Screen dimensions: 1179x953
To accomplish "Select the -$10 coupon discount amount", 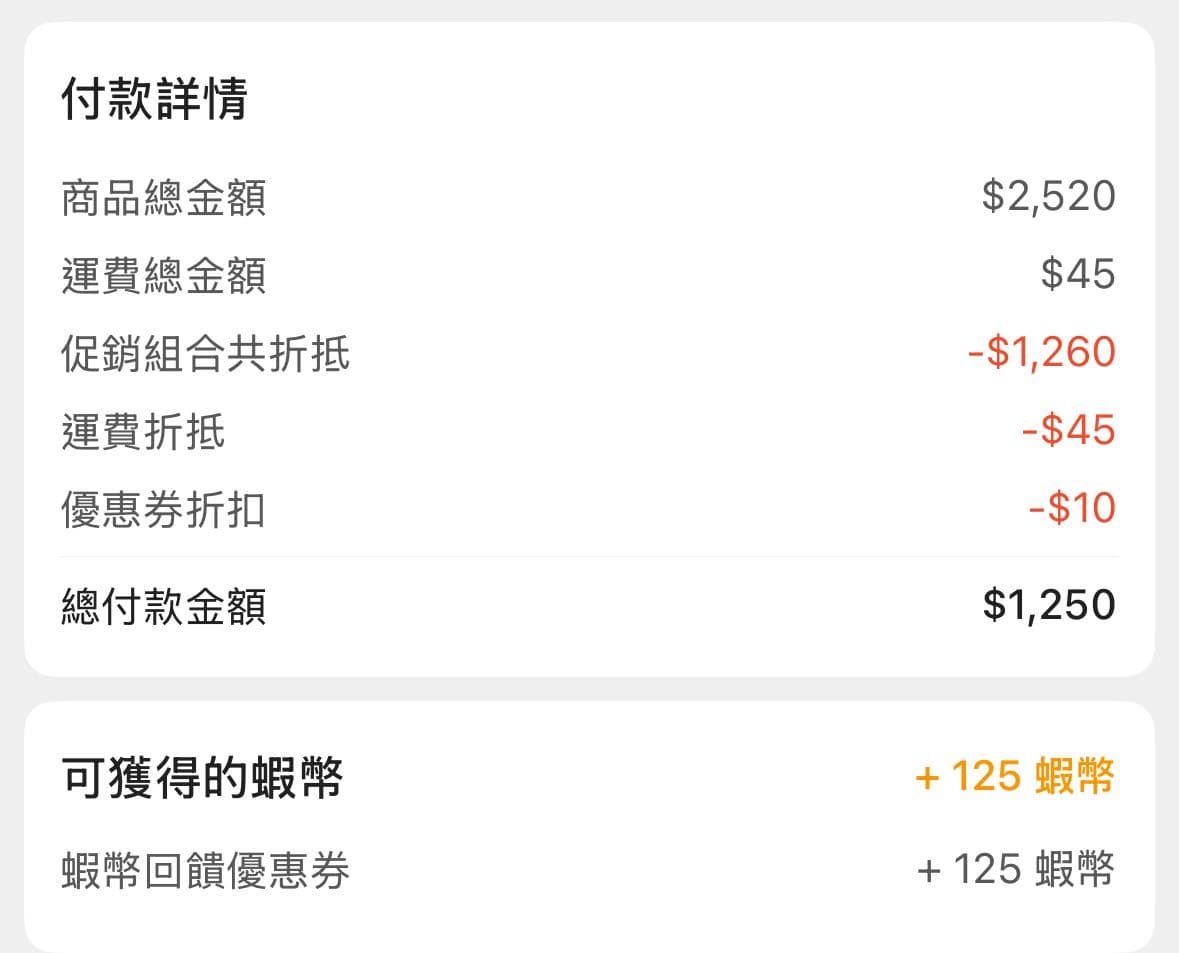I will [1075, 508].
